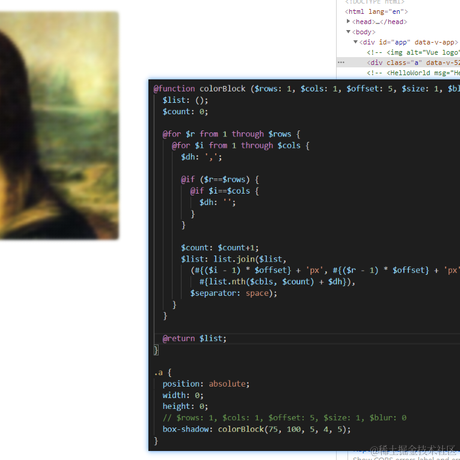460x460 pixels.
Task: Expand the head element in DOM tree
Action: point(348,21)
